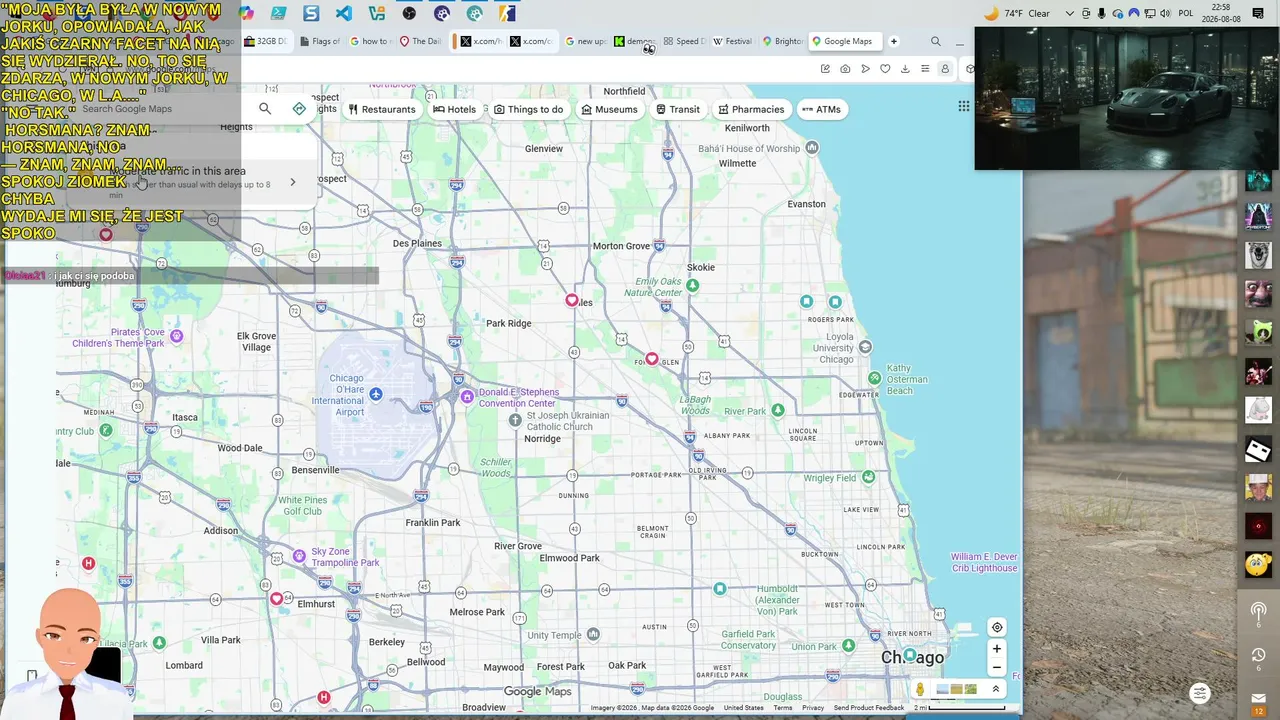Open the browser easy setup menu icon
Screen dimensions: 1280x720
925,69
